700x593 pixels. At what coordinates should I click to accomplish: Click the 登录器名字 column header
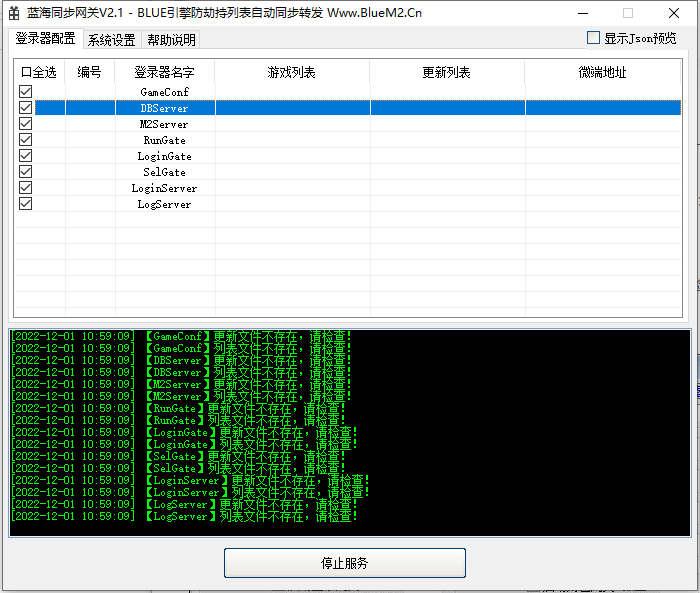coord(164,72)
